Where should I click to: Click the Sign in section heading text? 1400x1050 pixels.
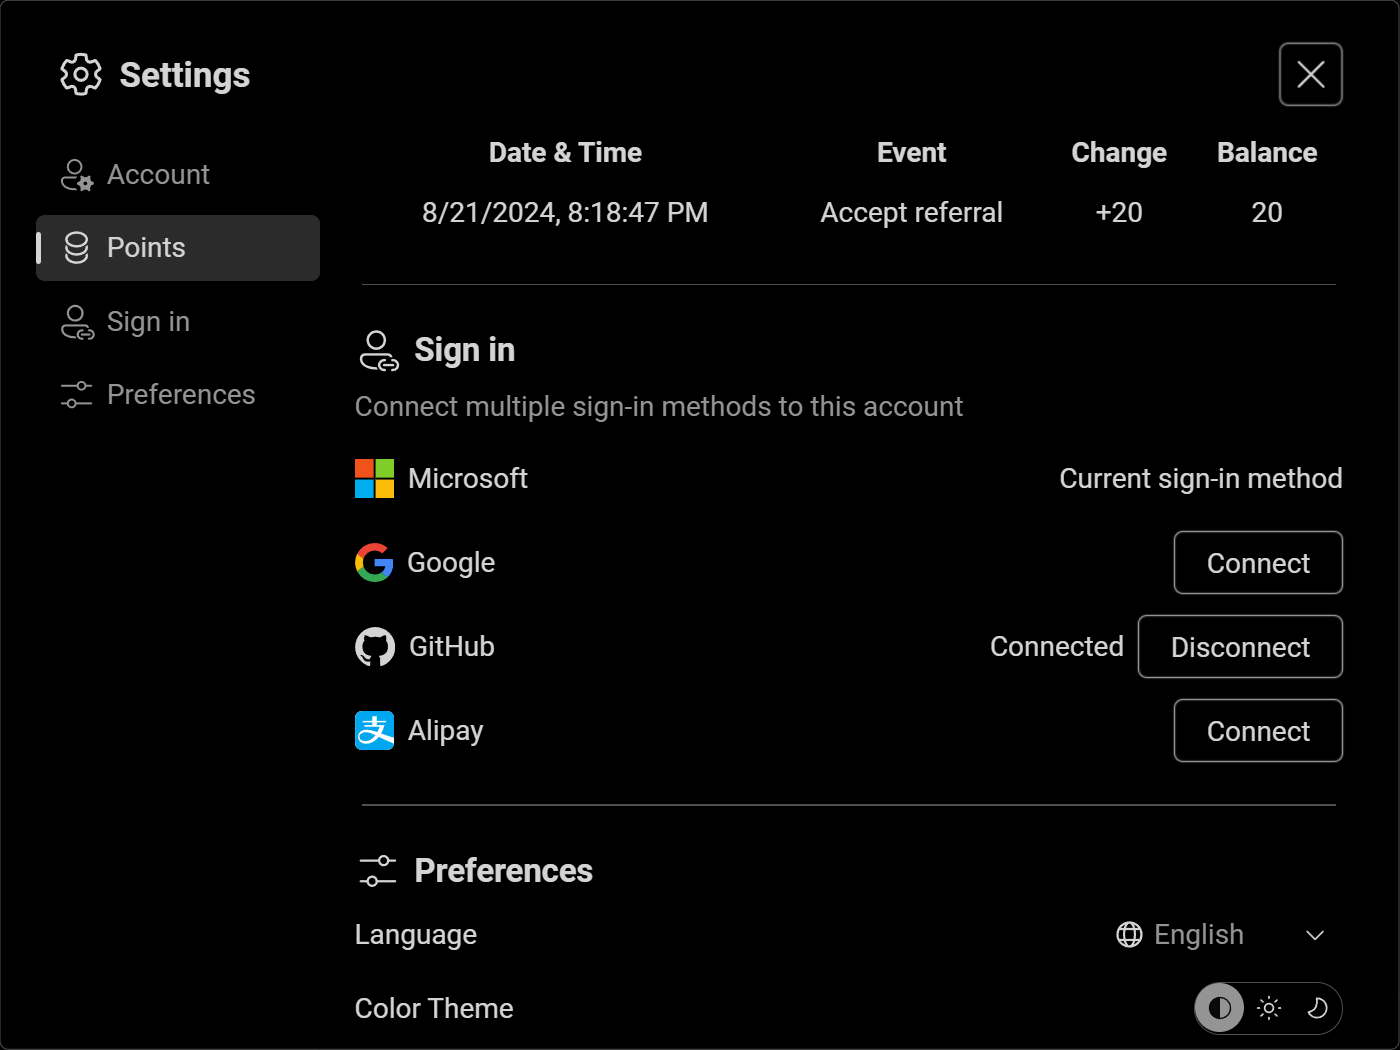pos(465,351)
